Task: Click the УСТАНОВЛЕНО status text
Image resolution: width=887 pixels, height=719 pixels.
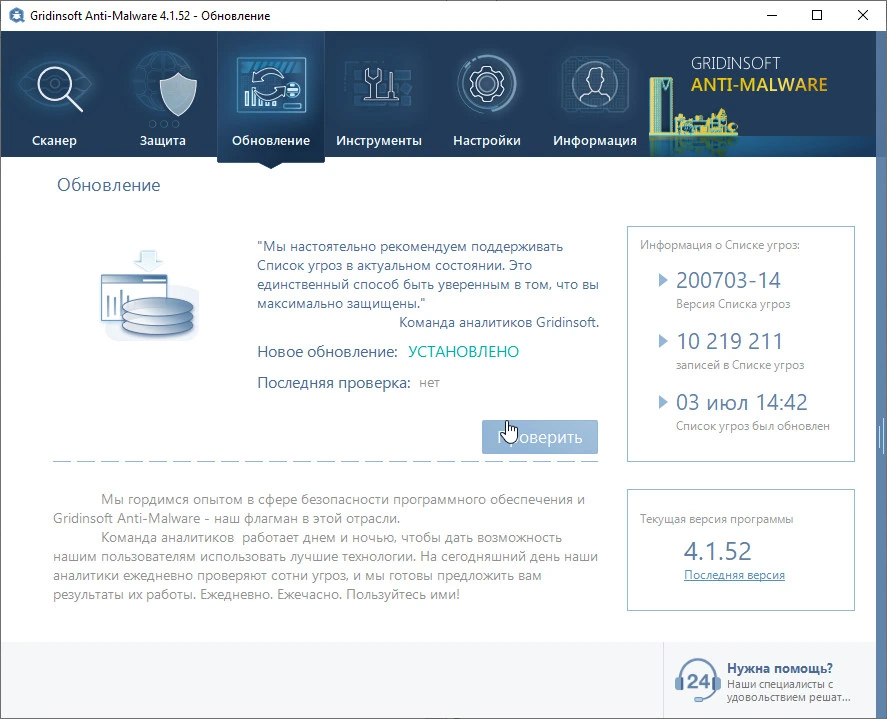Action: 463,352
